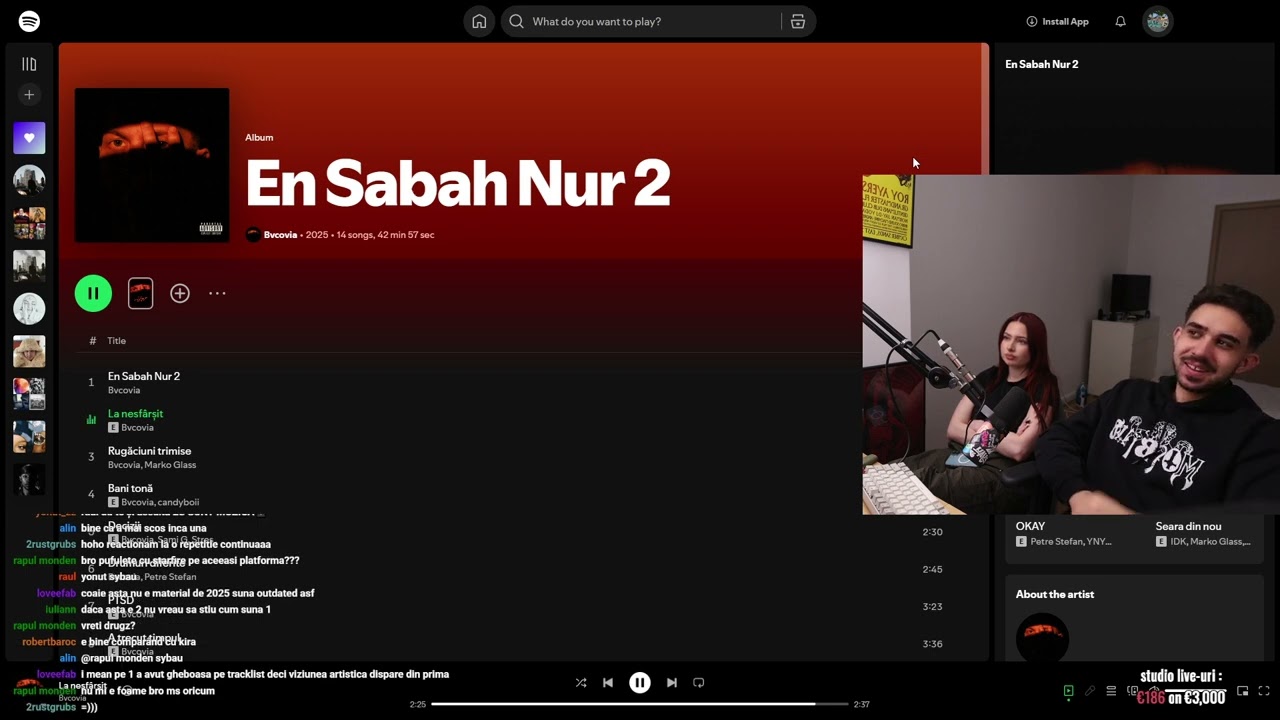Toggle album preview thumbnail button
This screenshot has width=1280, height=720.
(141, 293)
